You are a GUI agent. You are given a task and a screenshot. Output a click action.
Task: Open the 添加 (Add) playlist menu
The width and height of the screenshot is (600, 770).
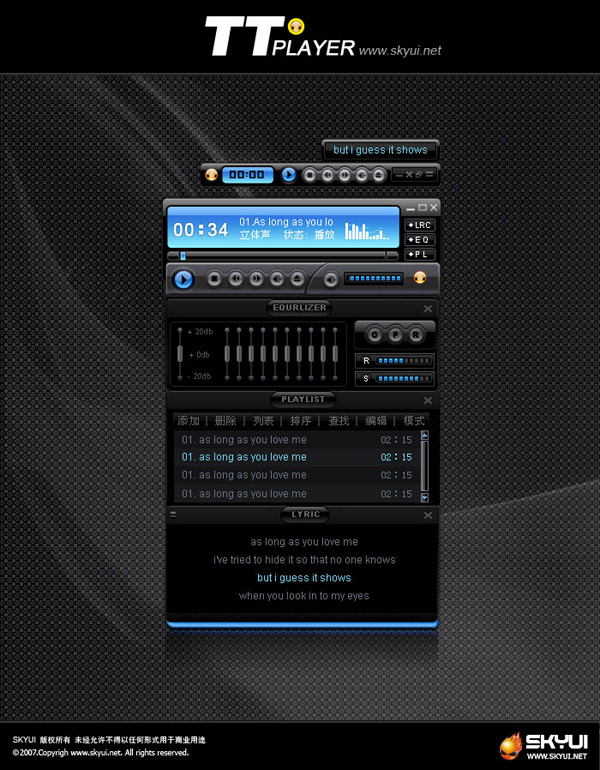point(189,421)
